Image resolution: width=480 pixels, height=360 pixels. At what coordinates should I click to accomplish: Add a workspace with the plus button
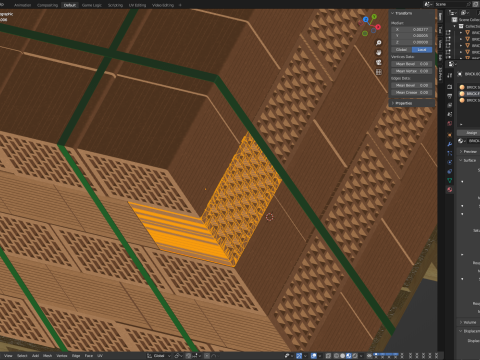[180, 5]
